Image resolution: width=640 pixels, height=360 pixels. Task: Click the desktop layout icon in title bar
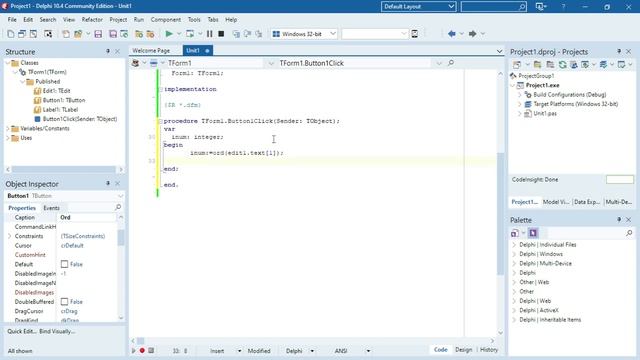tap(540, 7)
